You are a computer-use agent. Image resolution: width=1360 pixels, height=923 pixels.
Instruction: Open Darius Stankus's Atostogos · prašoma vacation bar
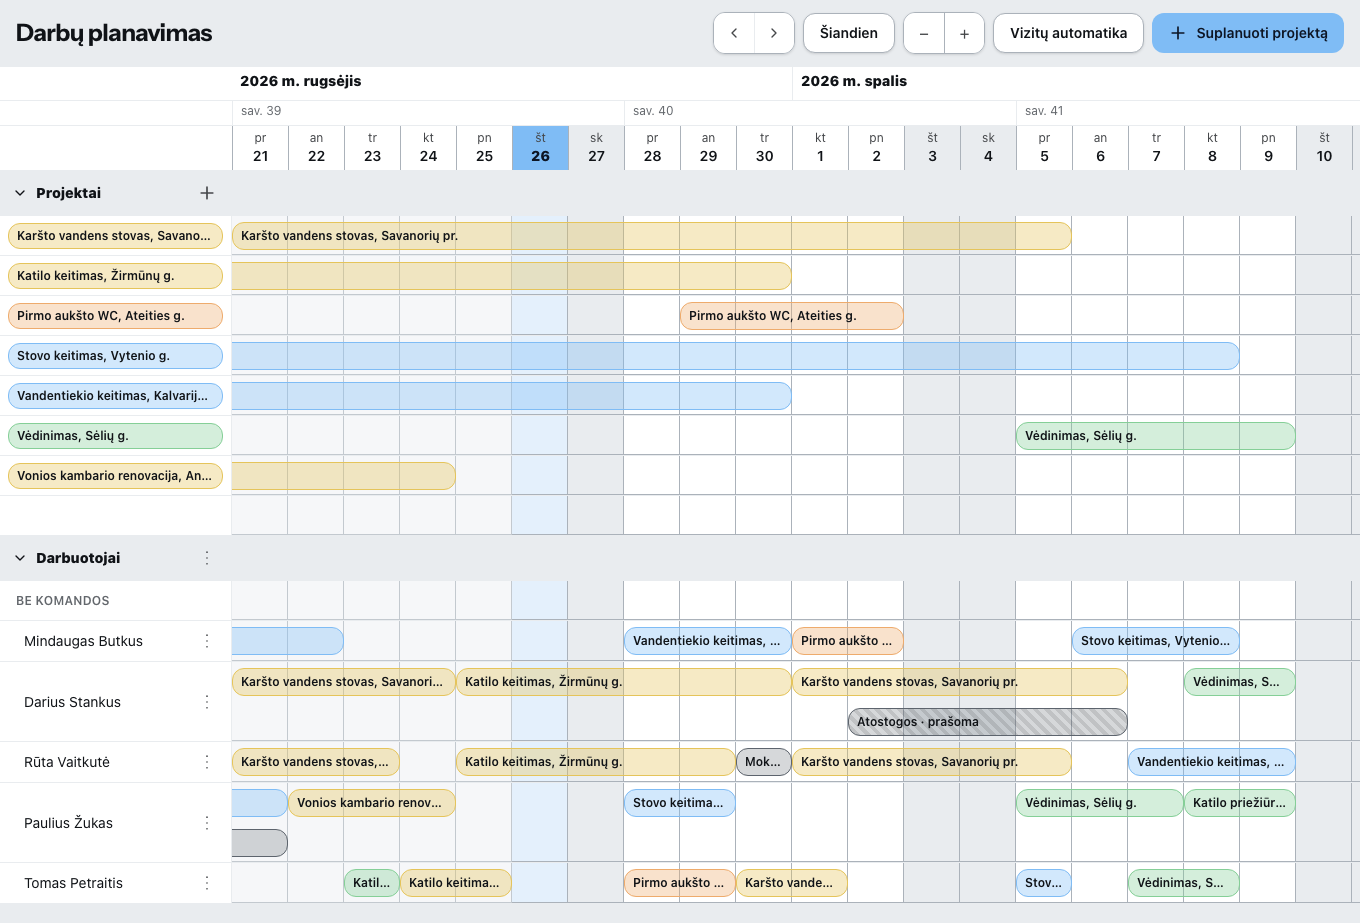click(988, 722)
